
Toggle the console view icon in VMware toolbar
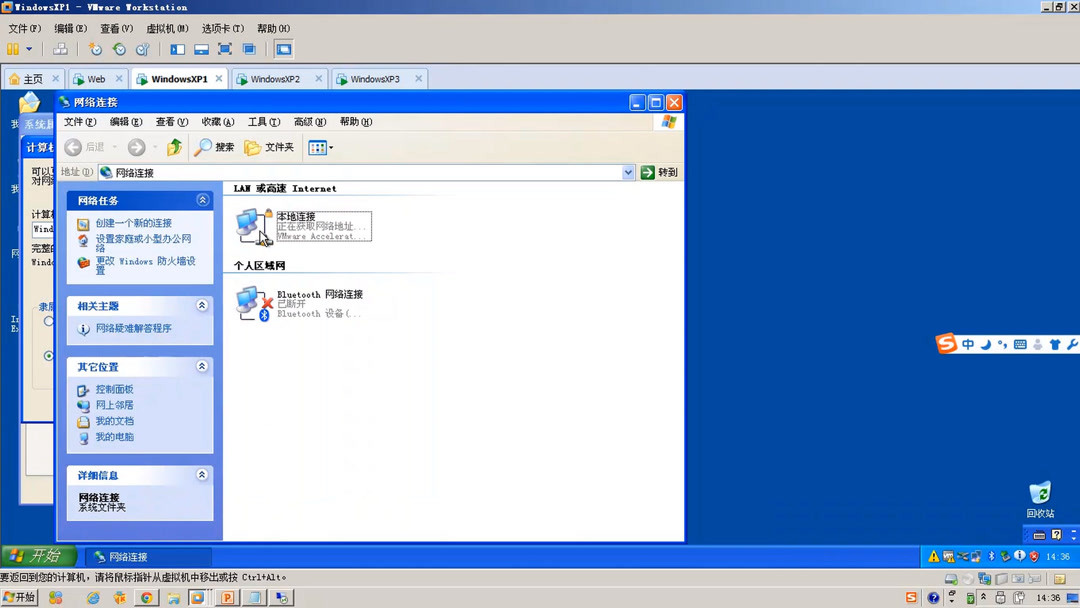200,48
